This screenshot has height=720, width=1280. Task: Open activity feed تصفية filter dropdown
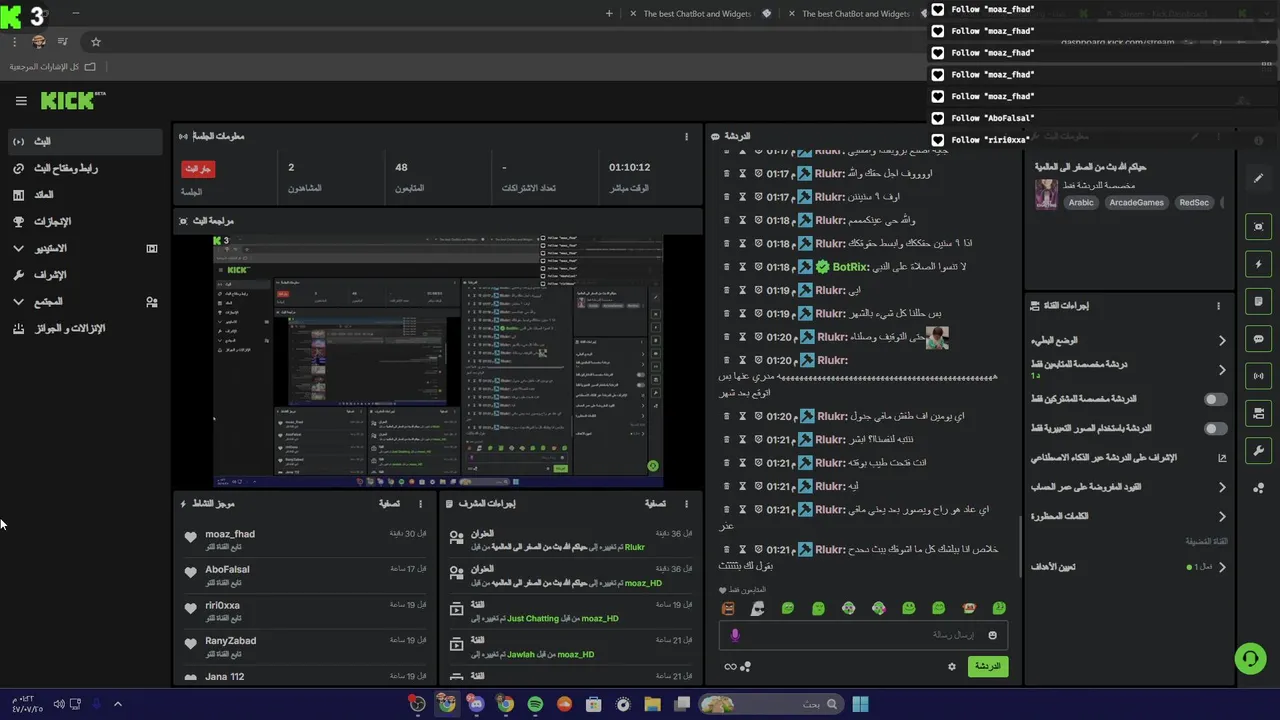[x=389, y=504]
